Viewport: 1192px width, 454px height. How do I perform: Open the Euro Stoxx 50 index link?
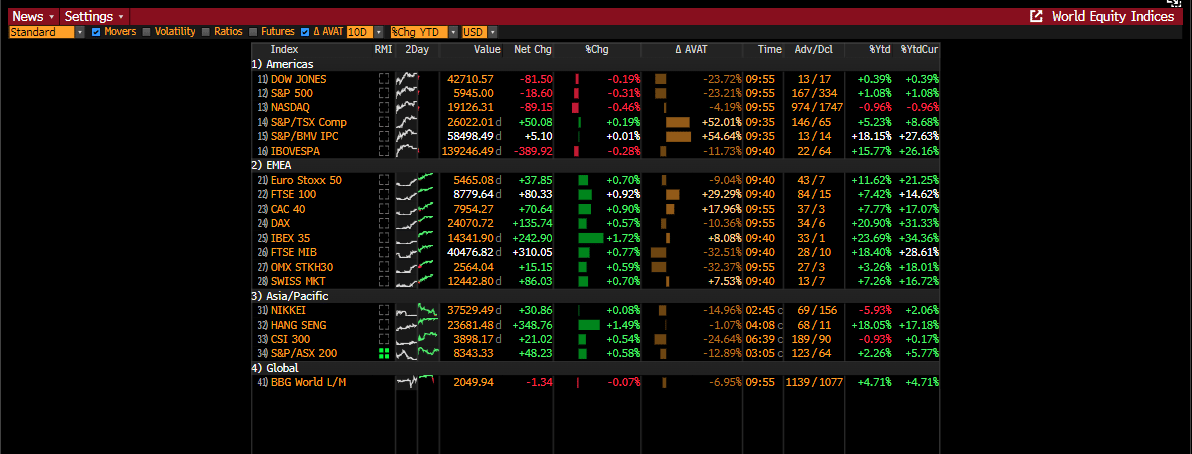[x=306, y=179]
